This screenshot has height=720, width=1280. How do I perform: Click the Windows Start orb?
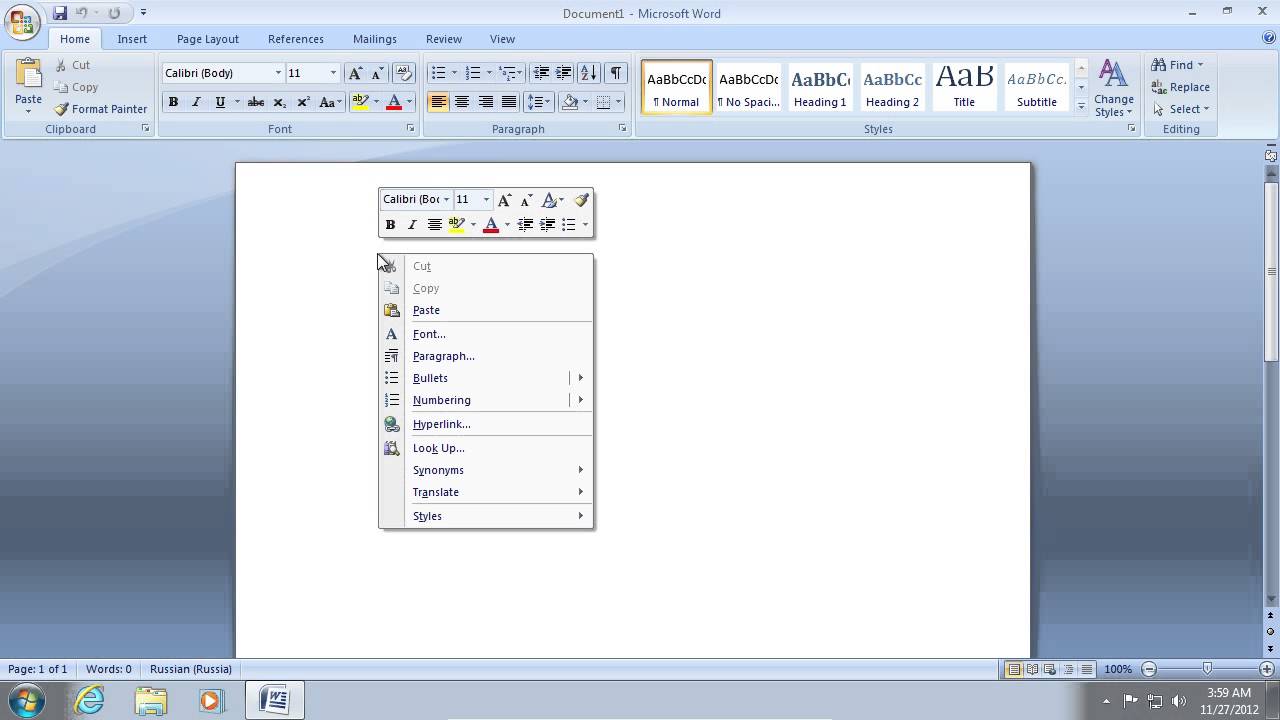tap(27, 700)
